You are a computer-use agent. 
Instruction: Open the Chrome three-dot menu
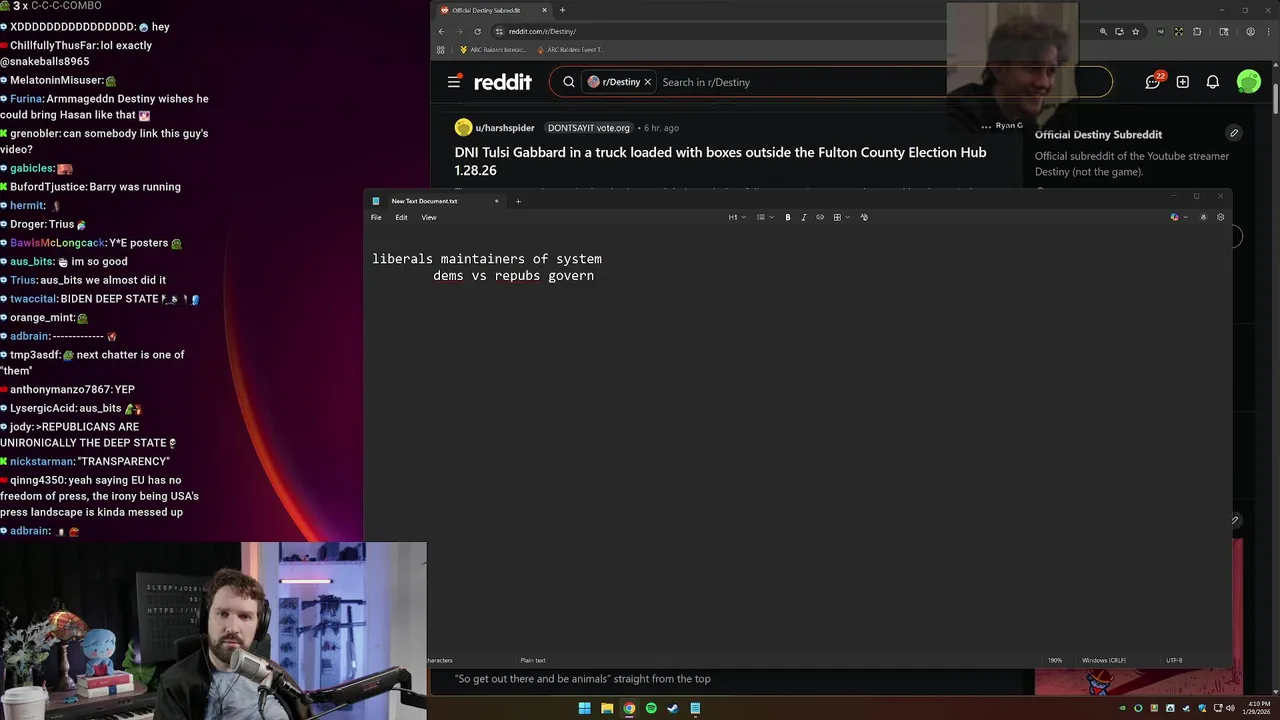point(1268,31)
